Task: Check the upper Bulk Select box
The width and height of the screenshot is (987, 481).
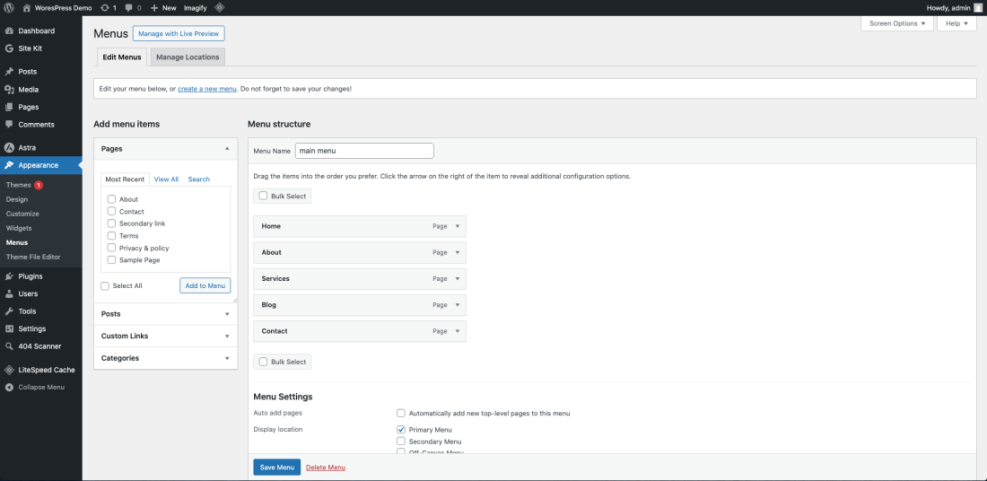Action: 263,196
